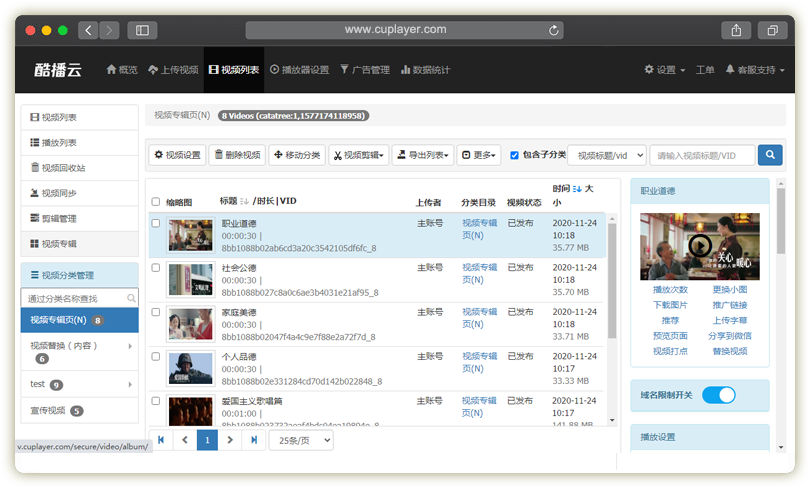Toggle the Safari sidebar icon
Screen dimensions: 810x488
coord(142,30)
